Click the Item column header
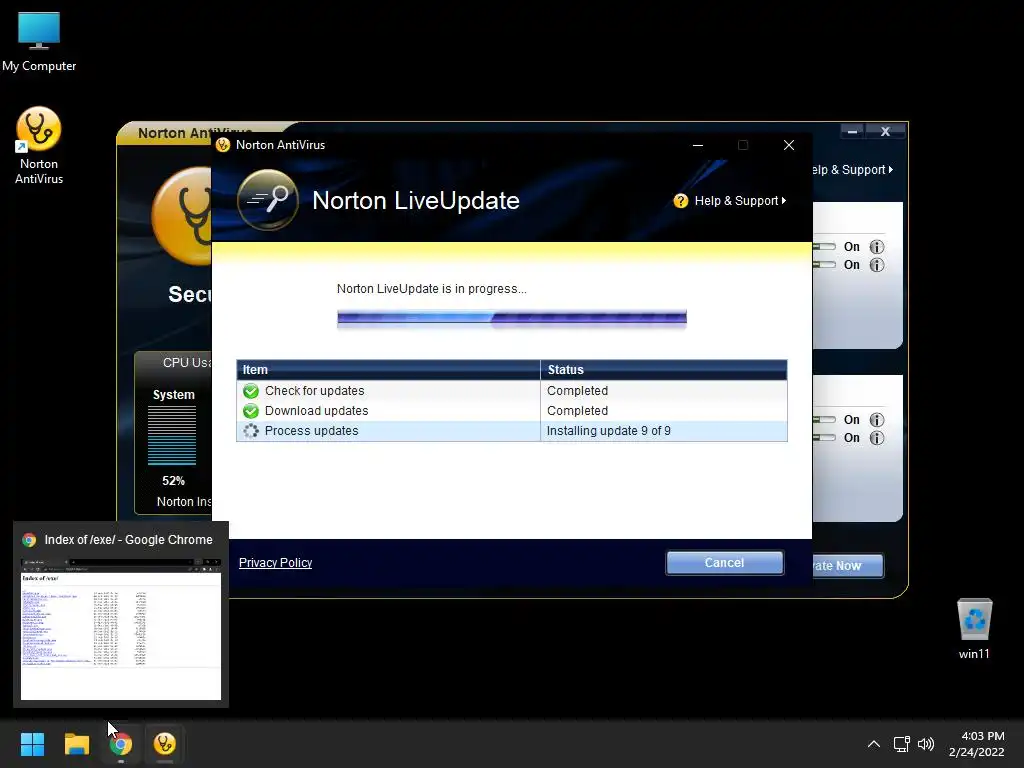1024x768 pixels. click(x=388, y=370)
